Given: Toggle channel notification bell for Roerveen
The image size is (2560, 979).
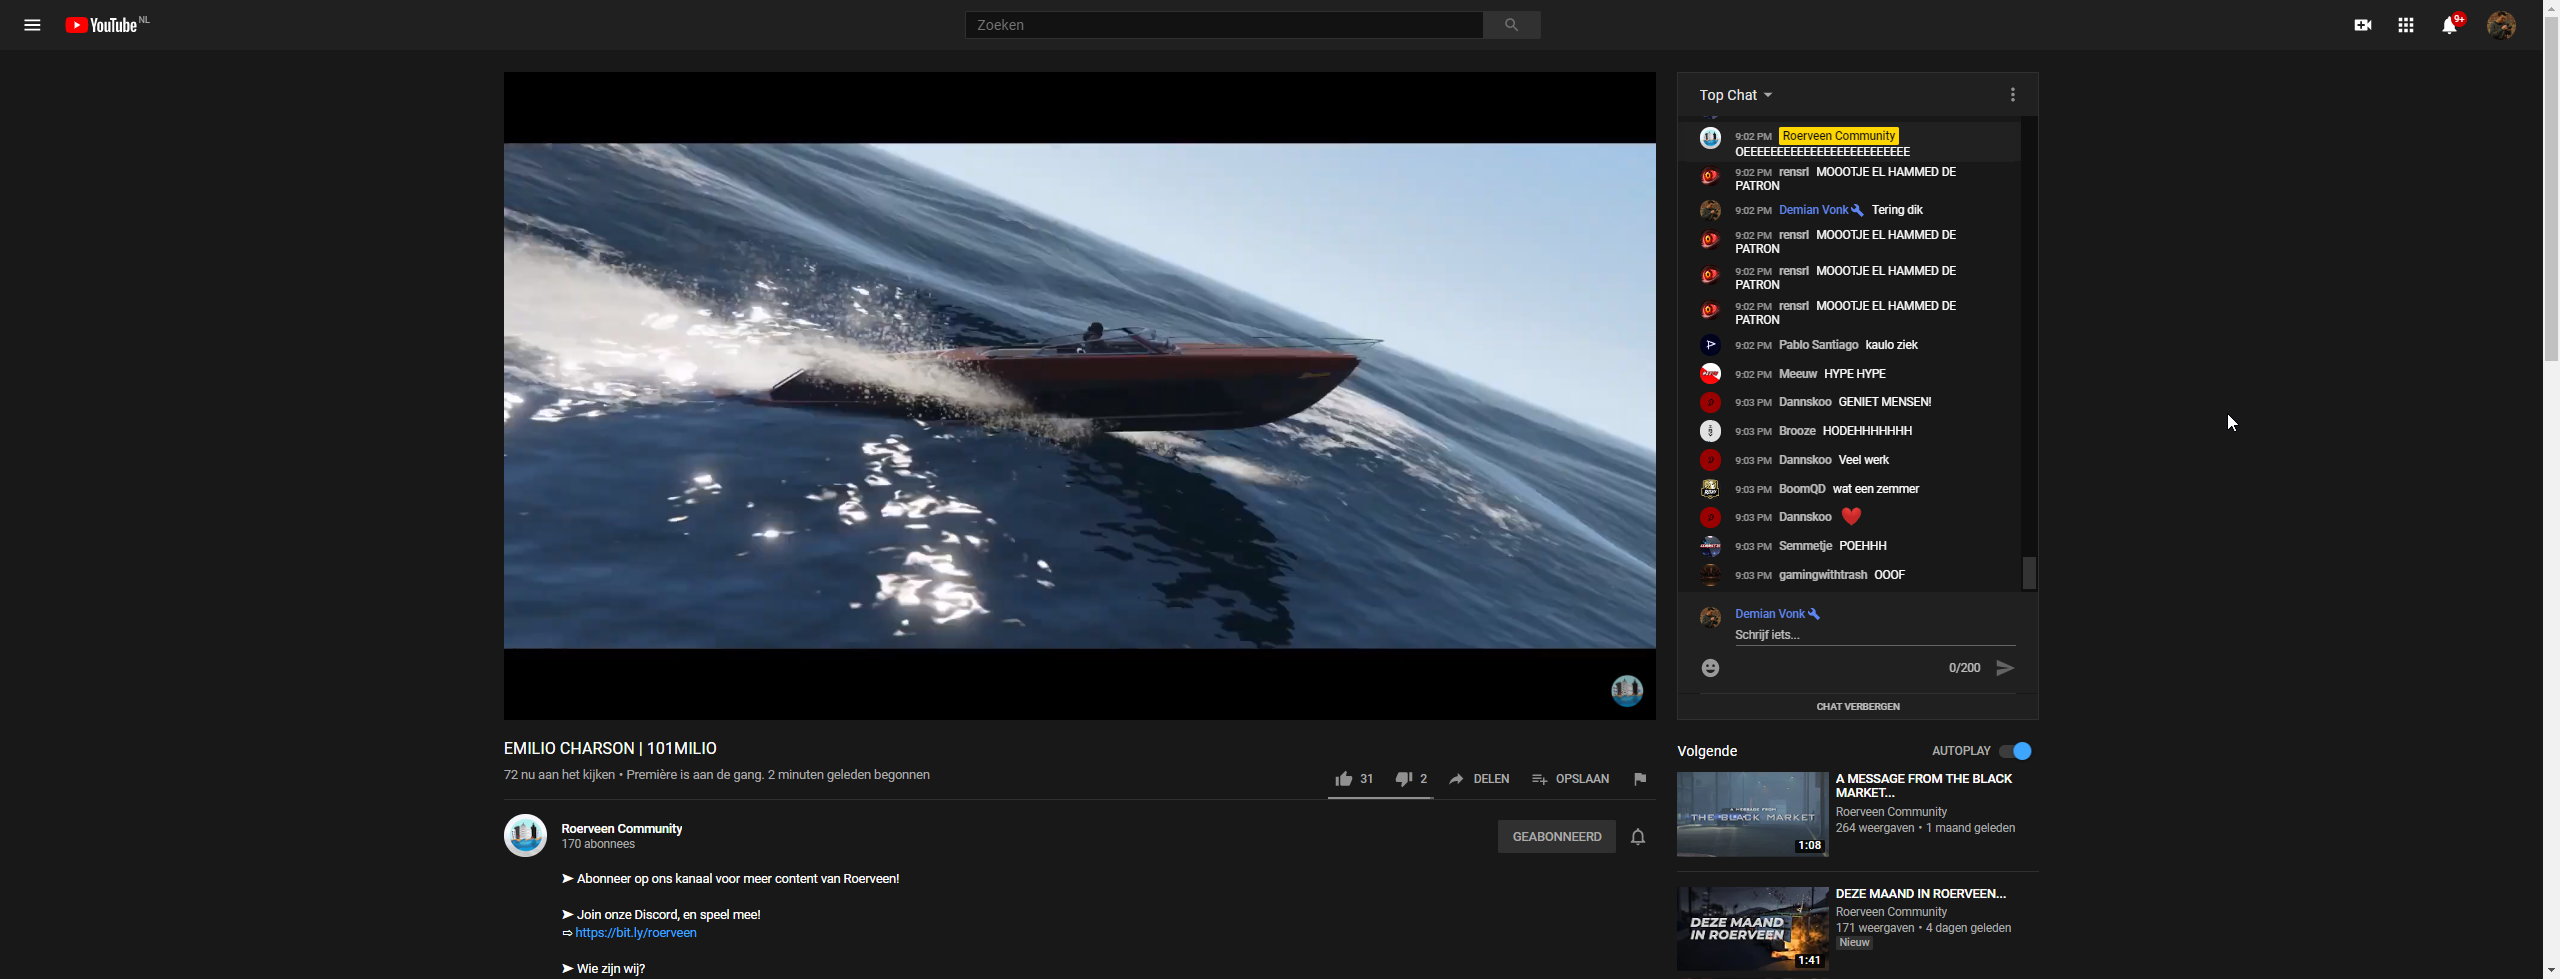Looking at the screenshot, I should pos(1638,837).
